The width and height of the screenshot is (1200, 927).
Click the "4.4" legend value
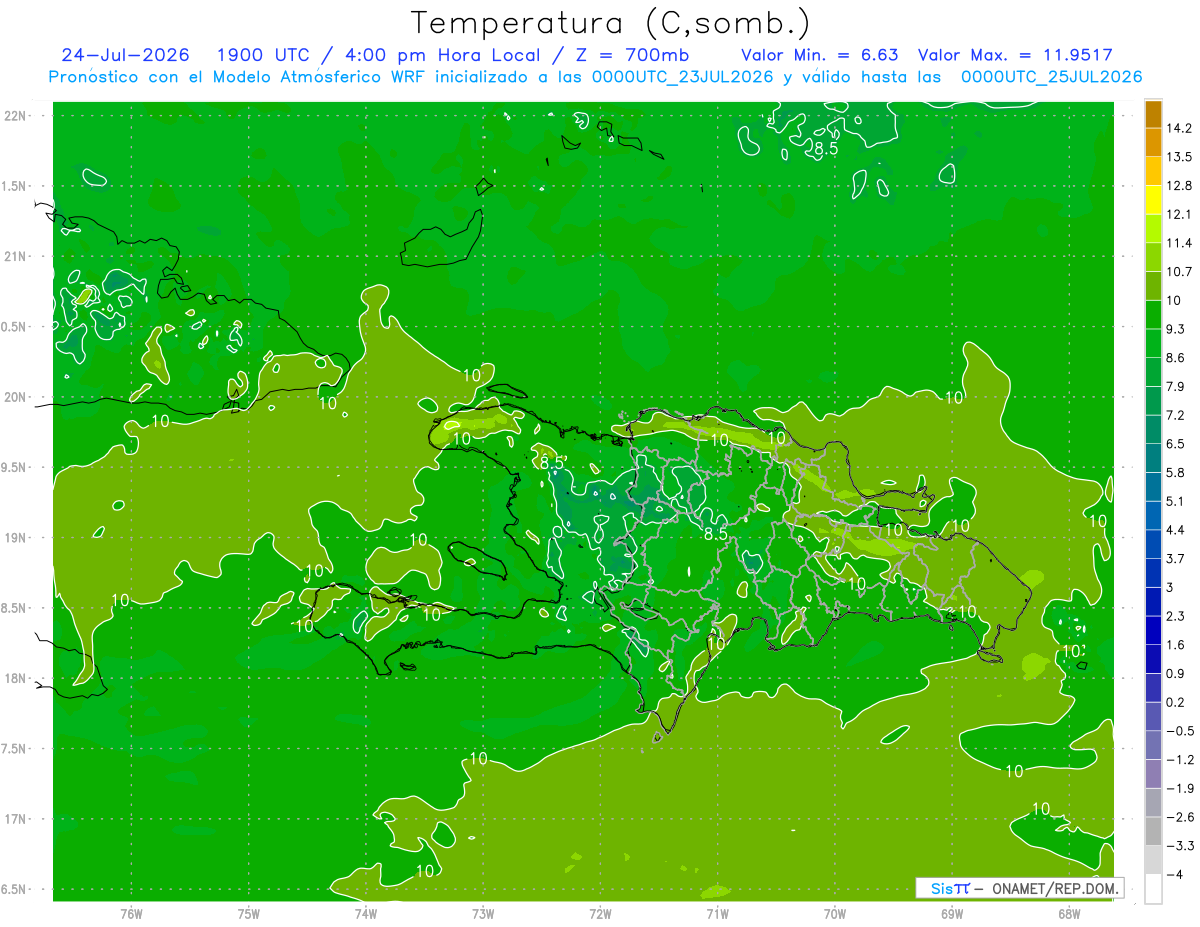1177,530
